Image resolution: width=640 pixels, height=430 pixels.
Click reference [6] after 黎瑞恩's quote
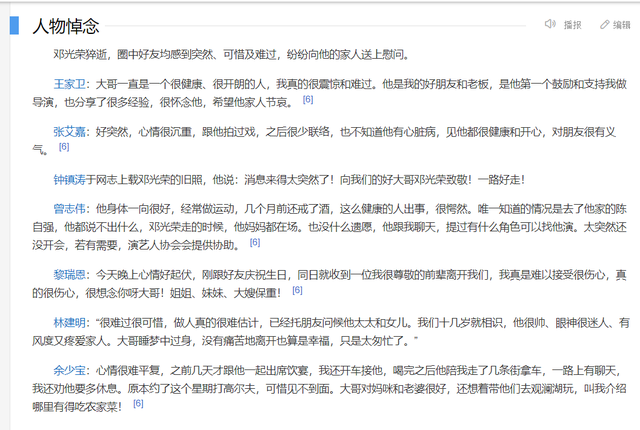tap(297, 290)
